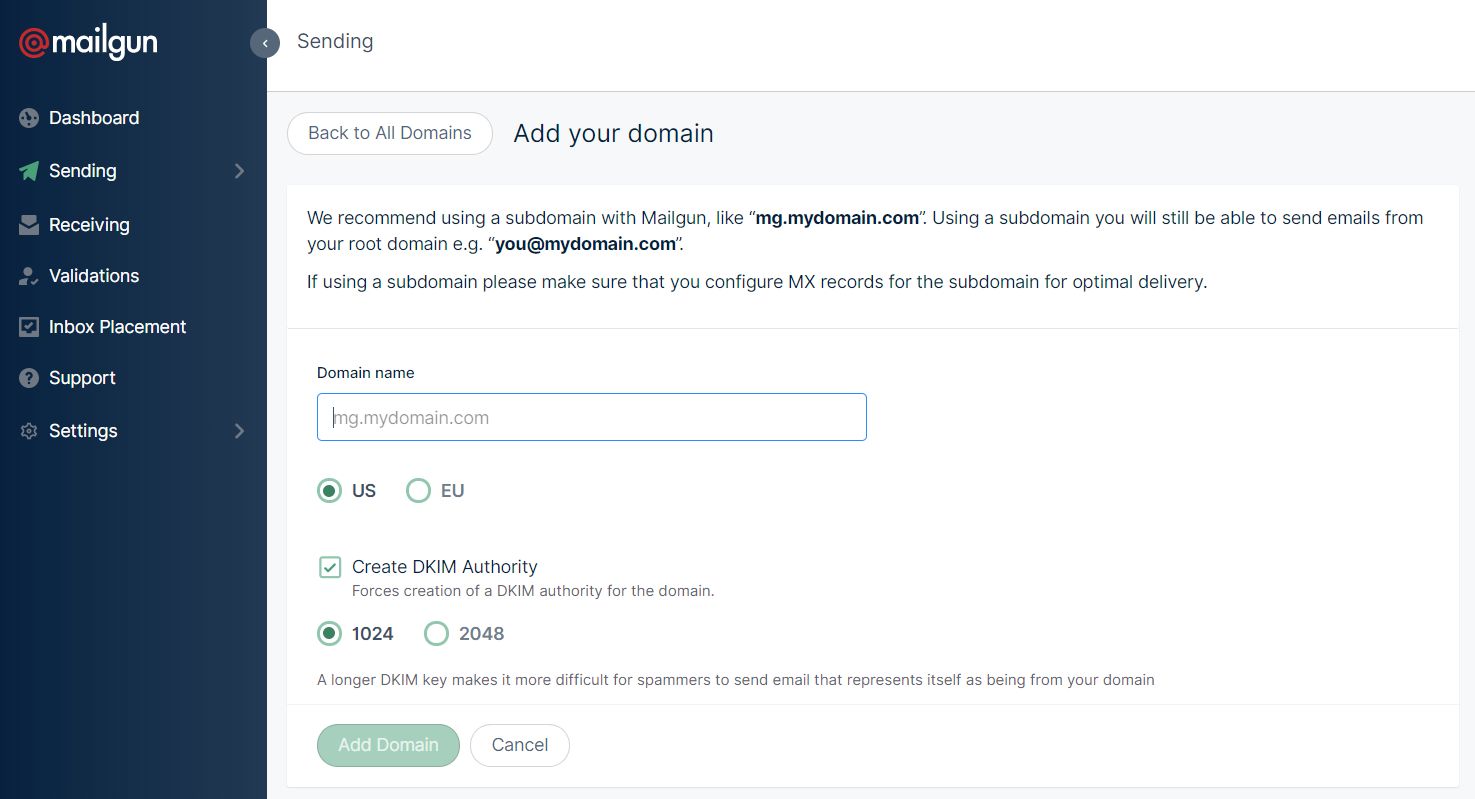The width and height of the screenshot is (1475, 799).
Task: Click Back to All Domains
Action: pyautogui.click(x=389, y=133)
